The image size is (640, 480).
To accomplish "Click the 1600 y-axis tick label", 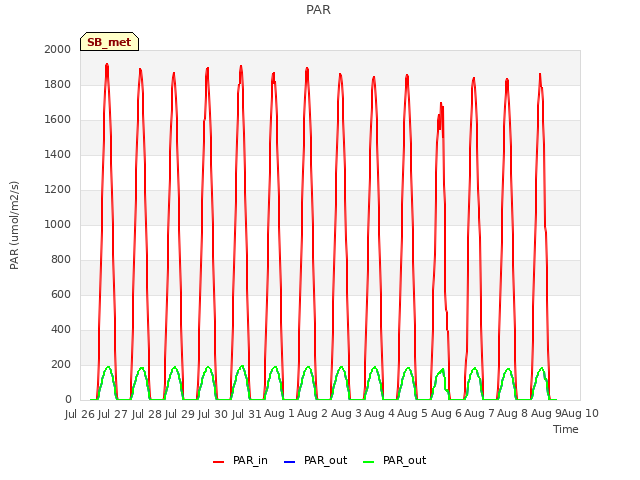I will tap(58, 120).
